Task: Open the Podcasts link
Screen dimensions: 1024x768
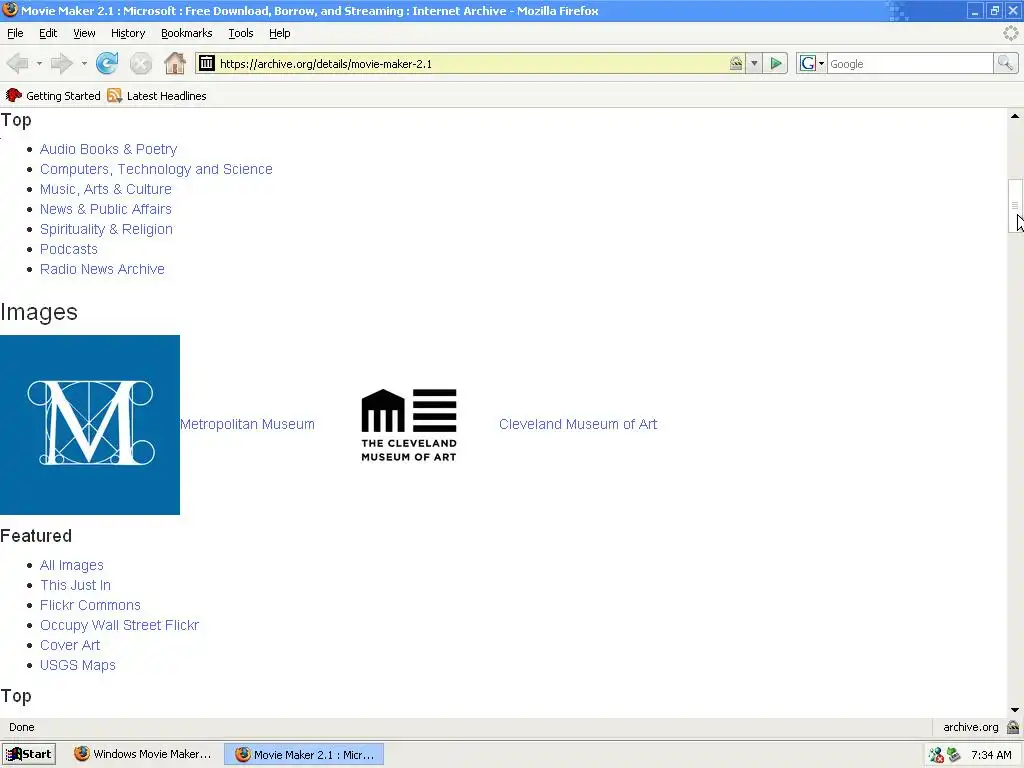Action: tap(69, 249)
